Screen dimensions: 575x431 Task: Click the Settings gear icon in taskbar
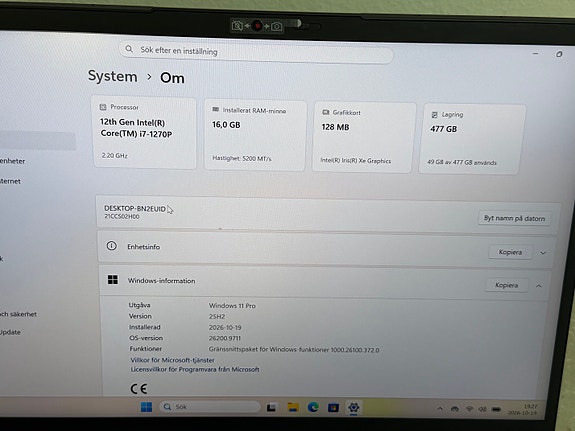354,408
